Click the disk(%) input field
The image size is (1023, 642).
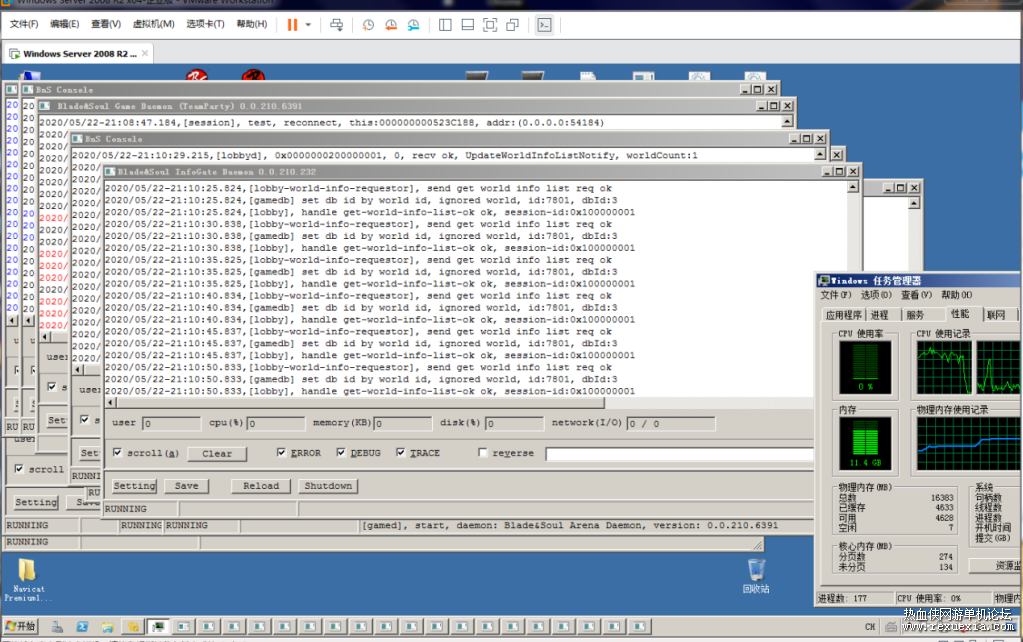coord(514,423)
